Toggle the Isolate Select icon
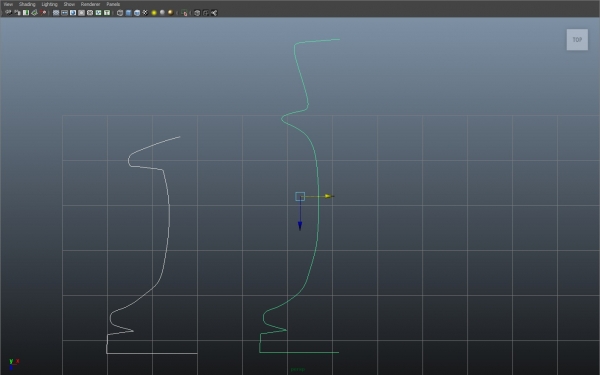The height and width of the screenshot is (375, 600). pos(184,13)
